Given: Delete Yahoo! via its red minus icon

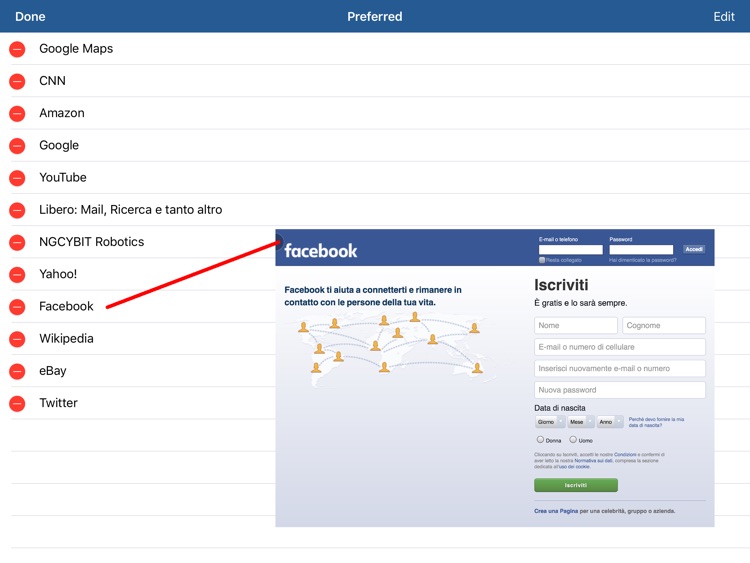Looking at the screenshot, I should (x=17, y=275).
